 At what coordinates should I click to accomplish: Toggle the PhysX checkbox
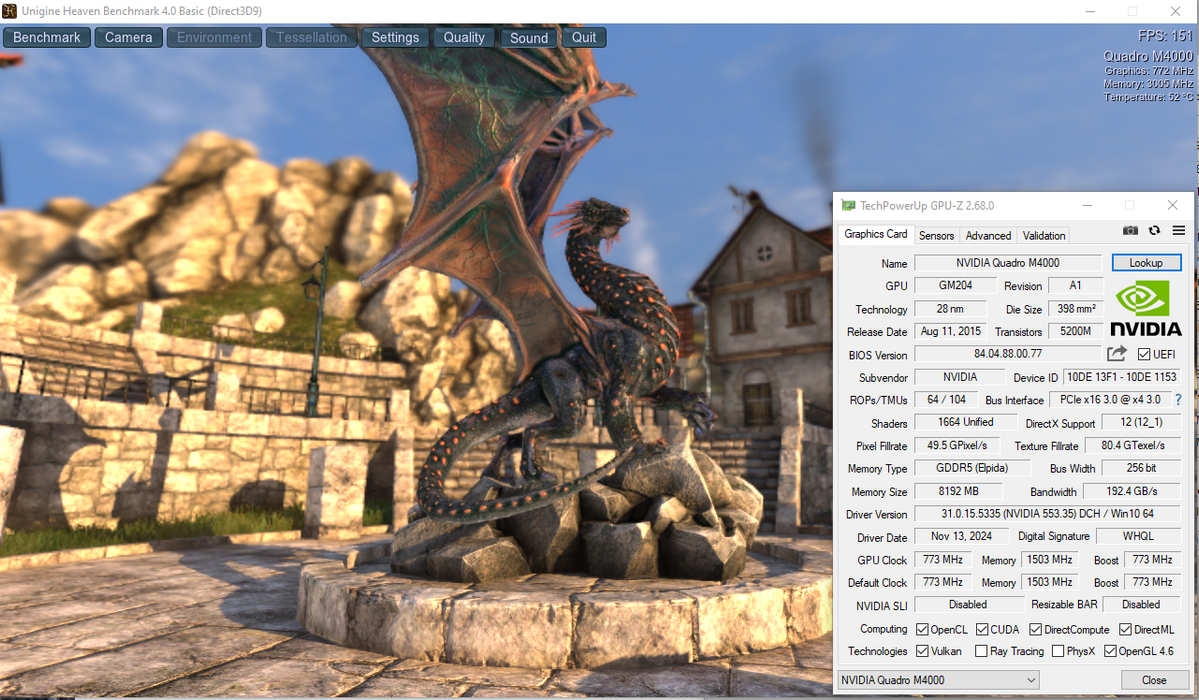pos(1058,651)
